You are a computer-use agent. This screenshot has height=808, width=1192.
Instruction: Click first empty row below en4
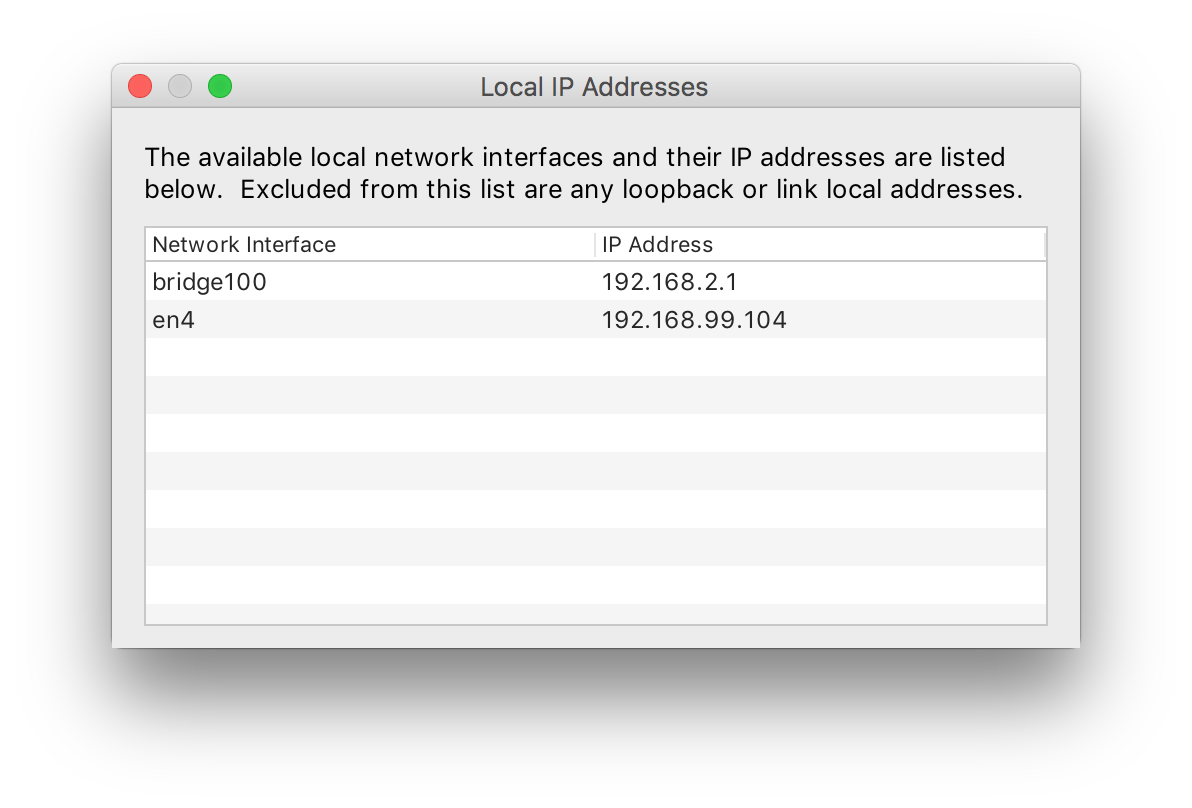(595, 357)
